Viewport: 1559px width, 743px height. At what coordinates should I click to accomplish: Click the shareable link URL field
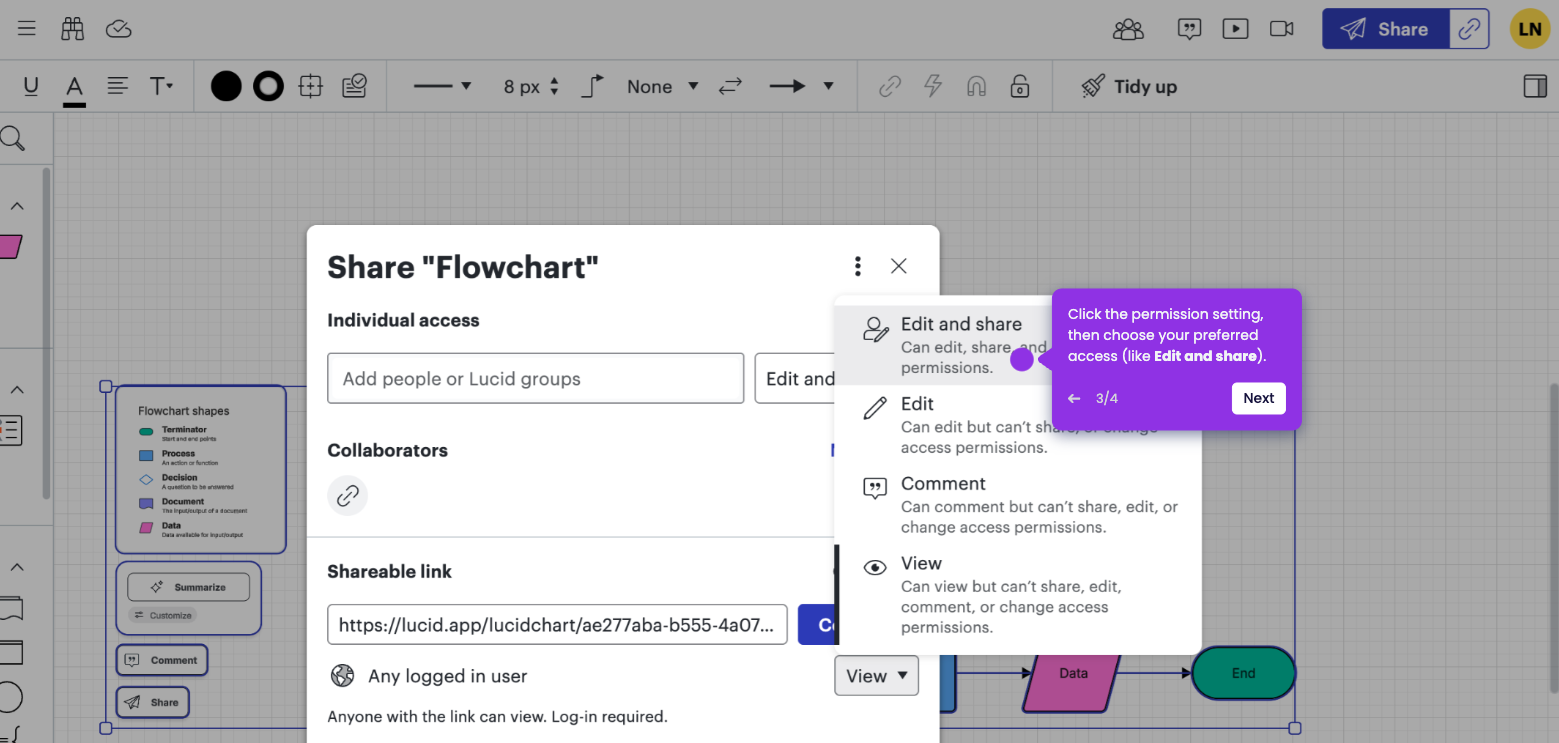(557, 625)
